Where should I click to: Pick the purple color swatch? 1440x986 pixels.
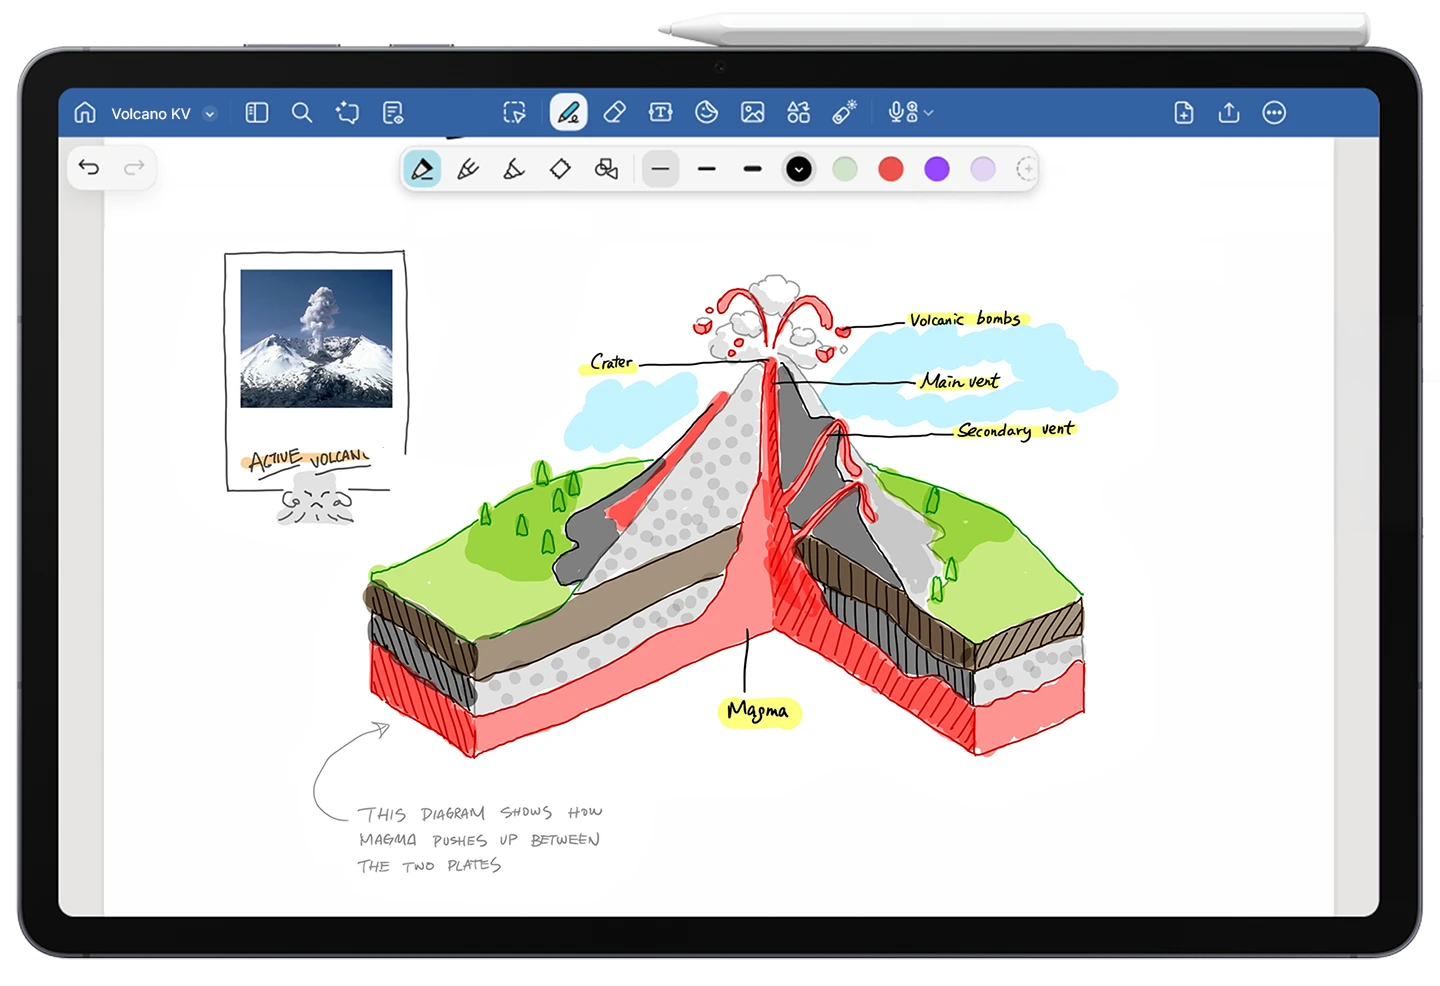(x=937, y=169)
